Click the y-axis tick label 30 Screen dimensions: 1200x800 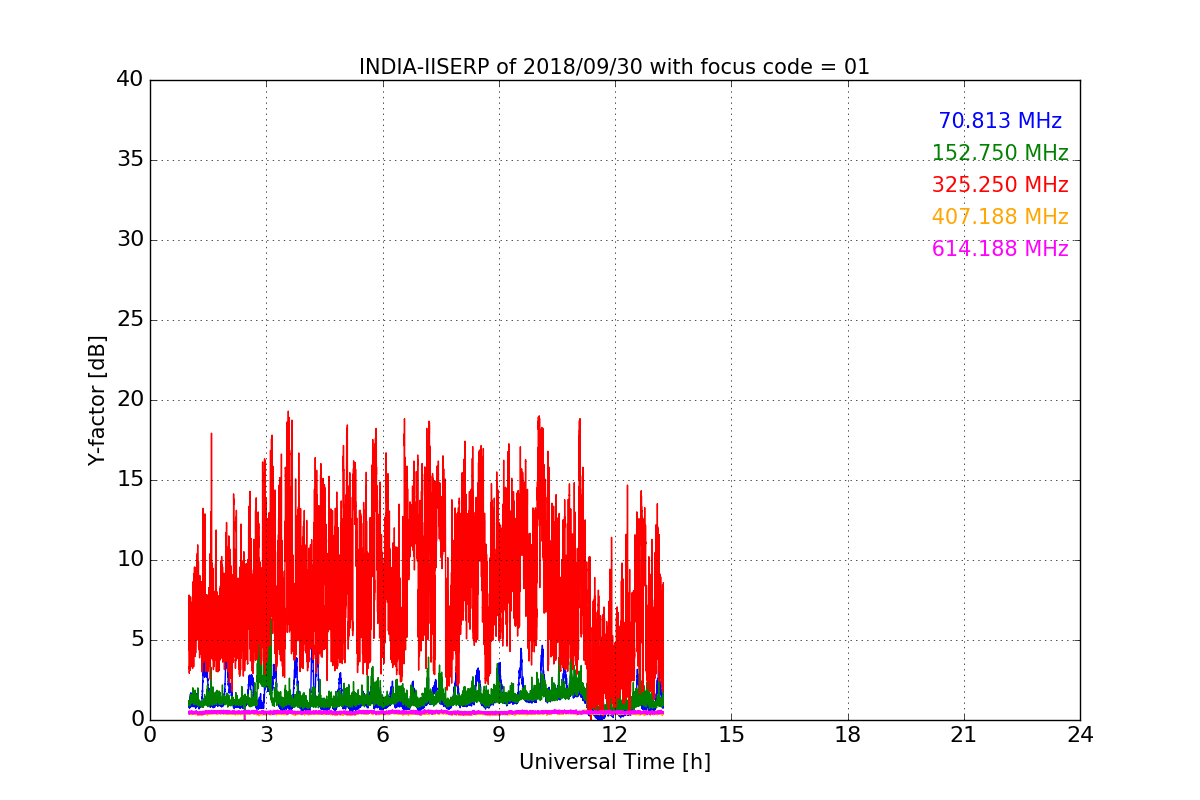point(129,239)
